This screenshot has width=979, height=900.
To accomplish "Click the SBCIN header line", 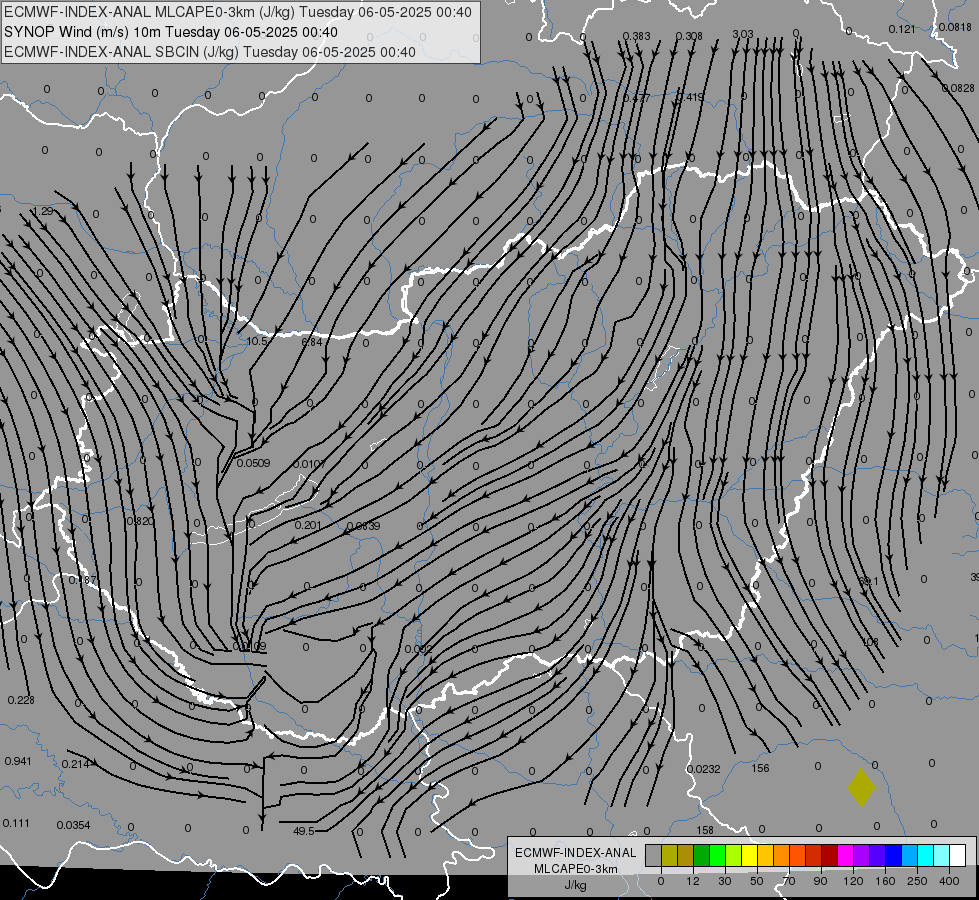I will coord(210,52).
